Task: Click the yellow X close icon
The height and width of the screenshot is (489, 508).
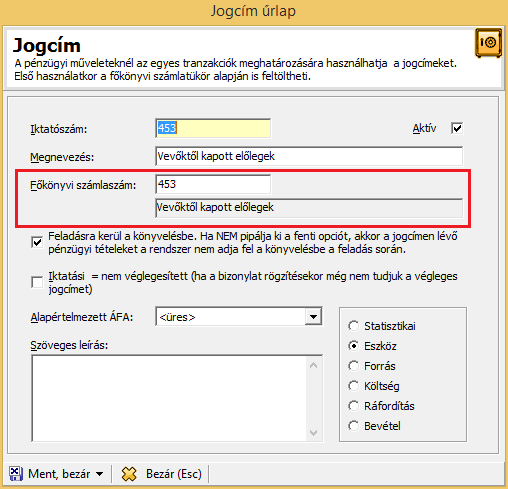Action: [129, 474]
